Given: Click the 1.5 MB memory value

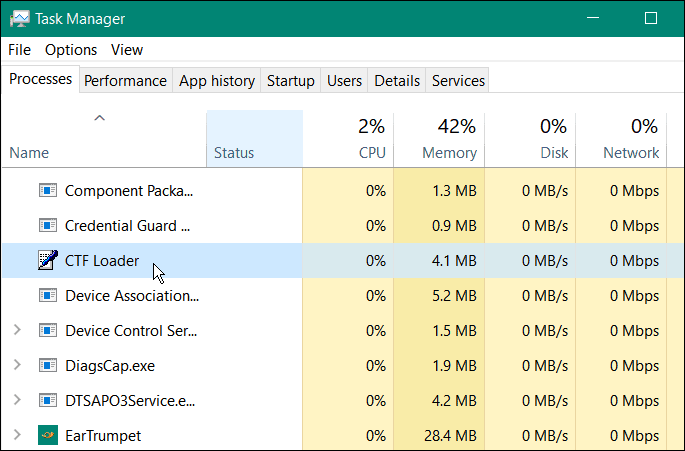Looking at the screenshot, I should (x=454, y=331).
